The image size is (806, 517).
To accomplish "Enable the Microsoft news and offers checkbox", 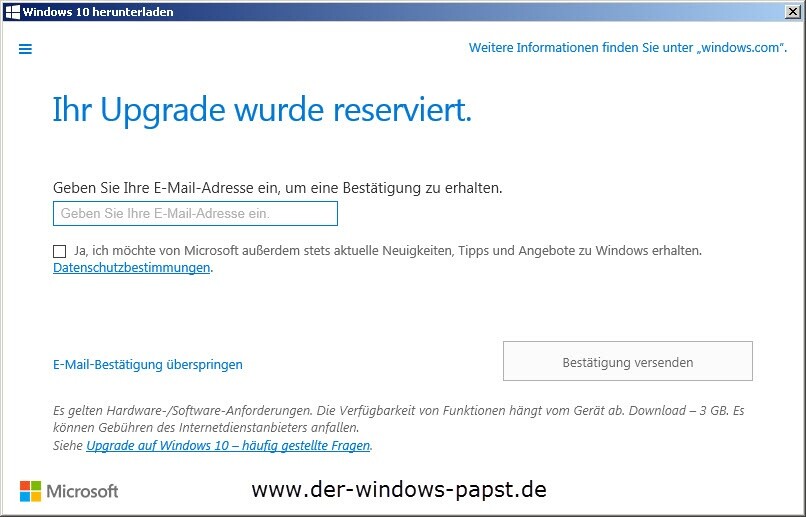I will tap(60, 251).
